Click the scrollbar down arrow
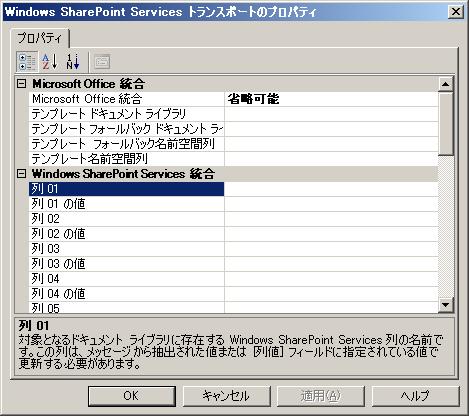 coord(446,305)
